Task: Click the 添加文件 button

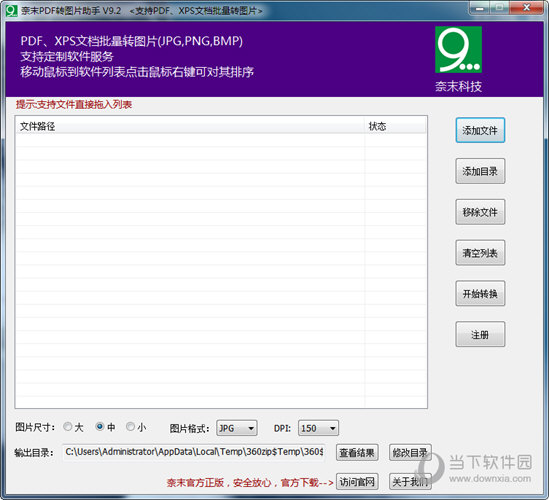Action: (x=480, y=130)
